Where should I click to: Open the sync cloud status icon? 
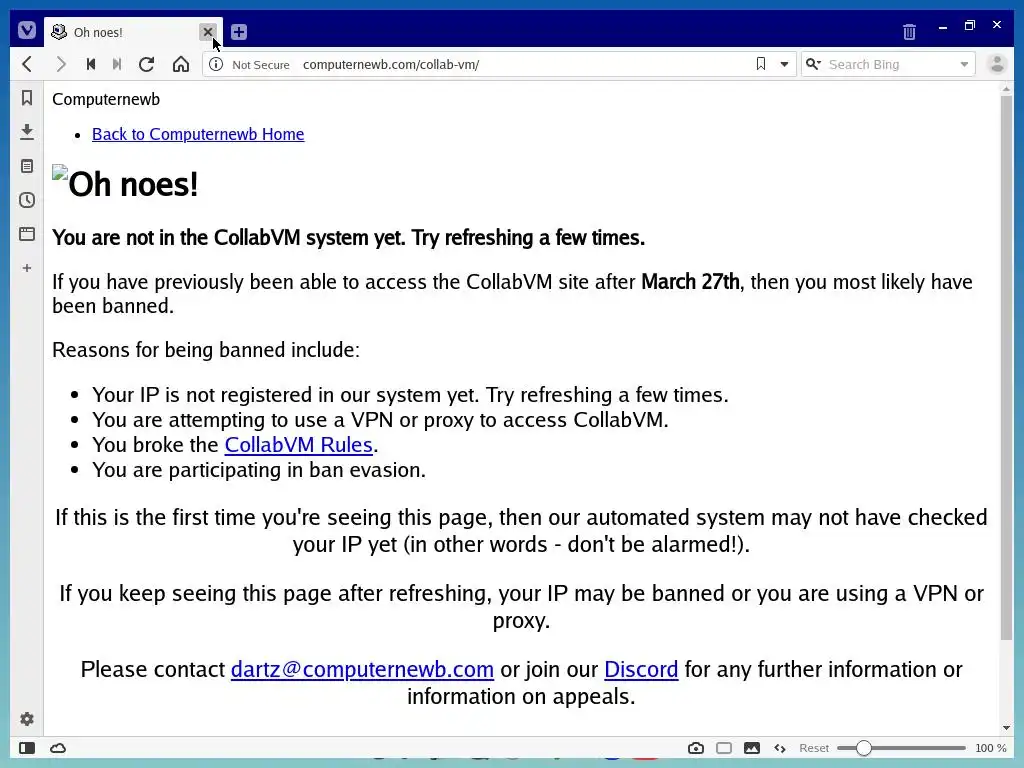coord(58,748)
